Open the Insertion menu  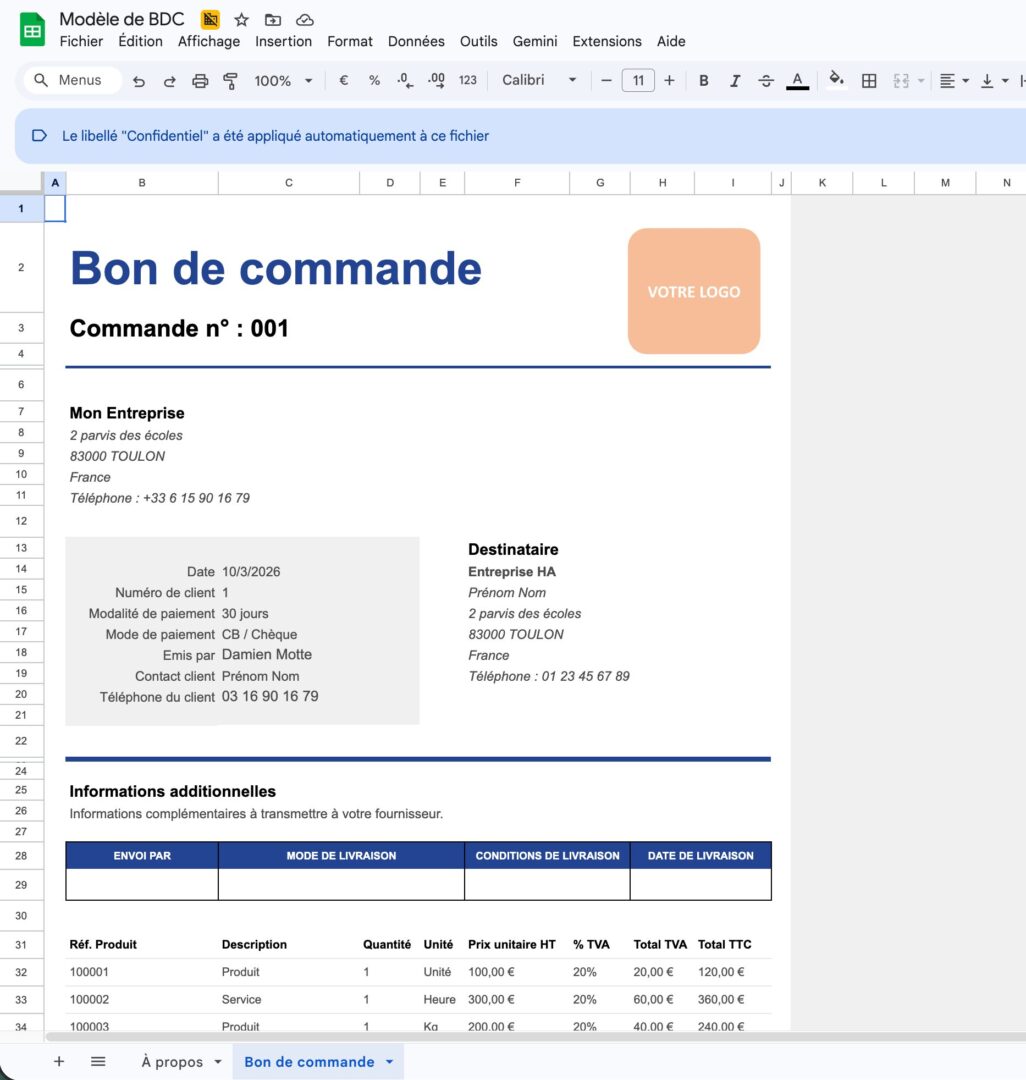(x=283, y=41)
